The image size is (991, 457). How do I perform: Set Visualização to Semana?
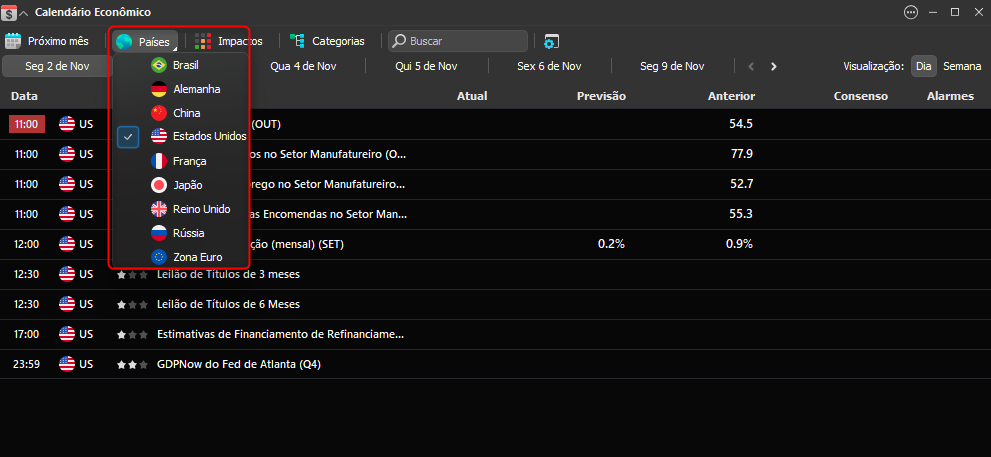click(962, 66)
